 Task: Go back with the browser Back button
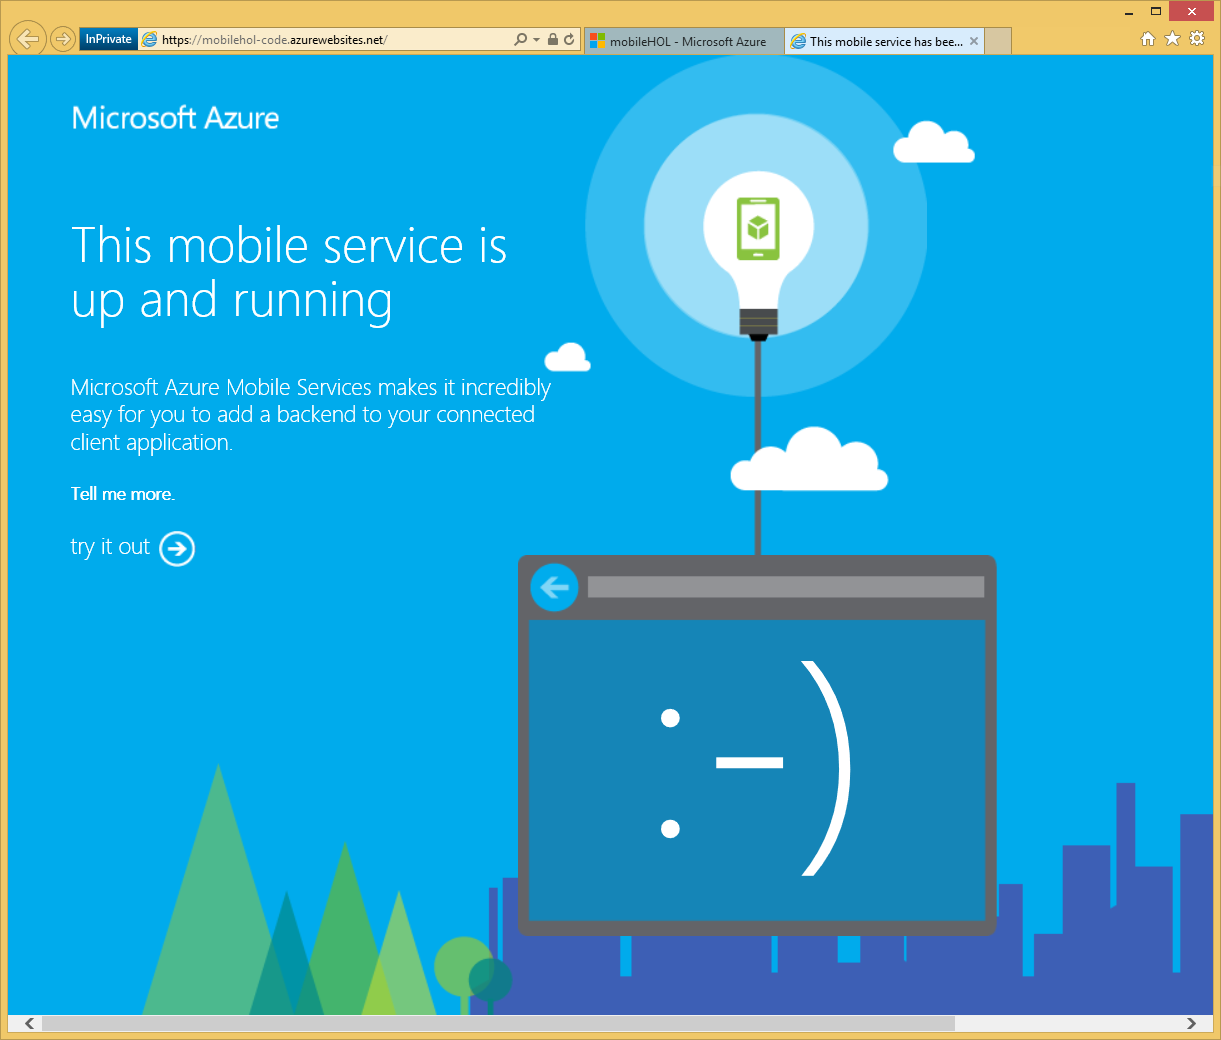tap(28, 39)
